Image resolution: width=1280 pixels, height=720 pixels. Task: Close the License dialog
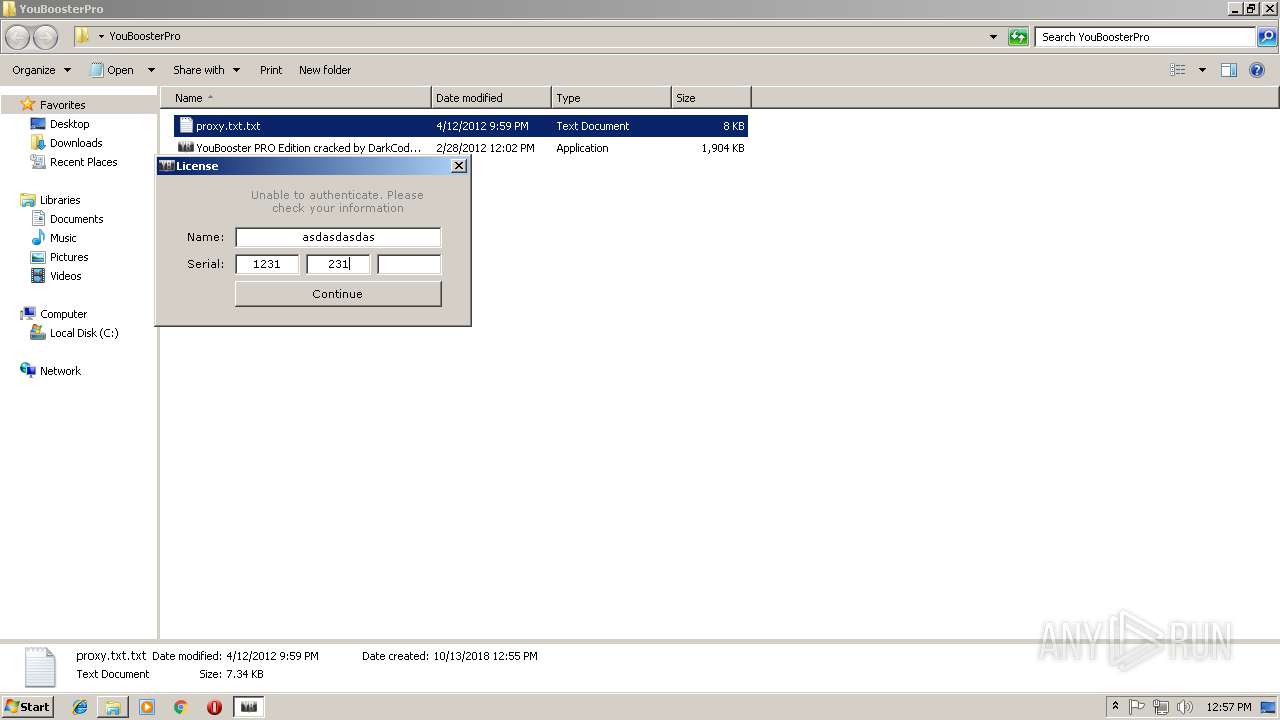459,166
